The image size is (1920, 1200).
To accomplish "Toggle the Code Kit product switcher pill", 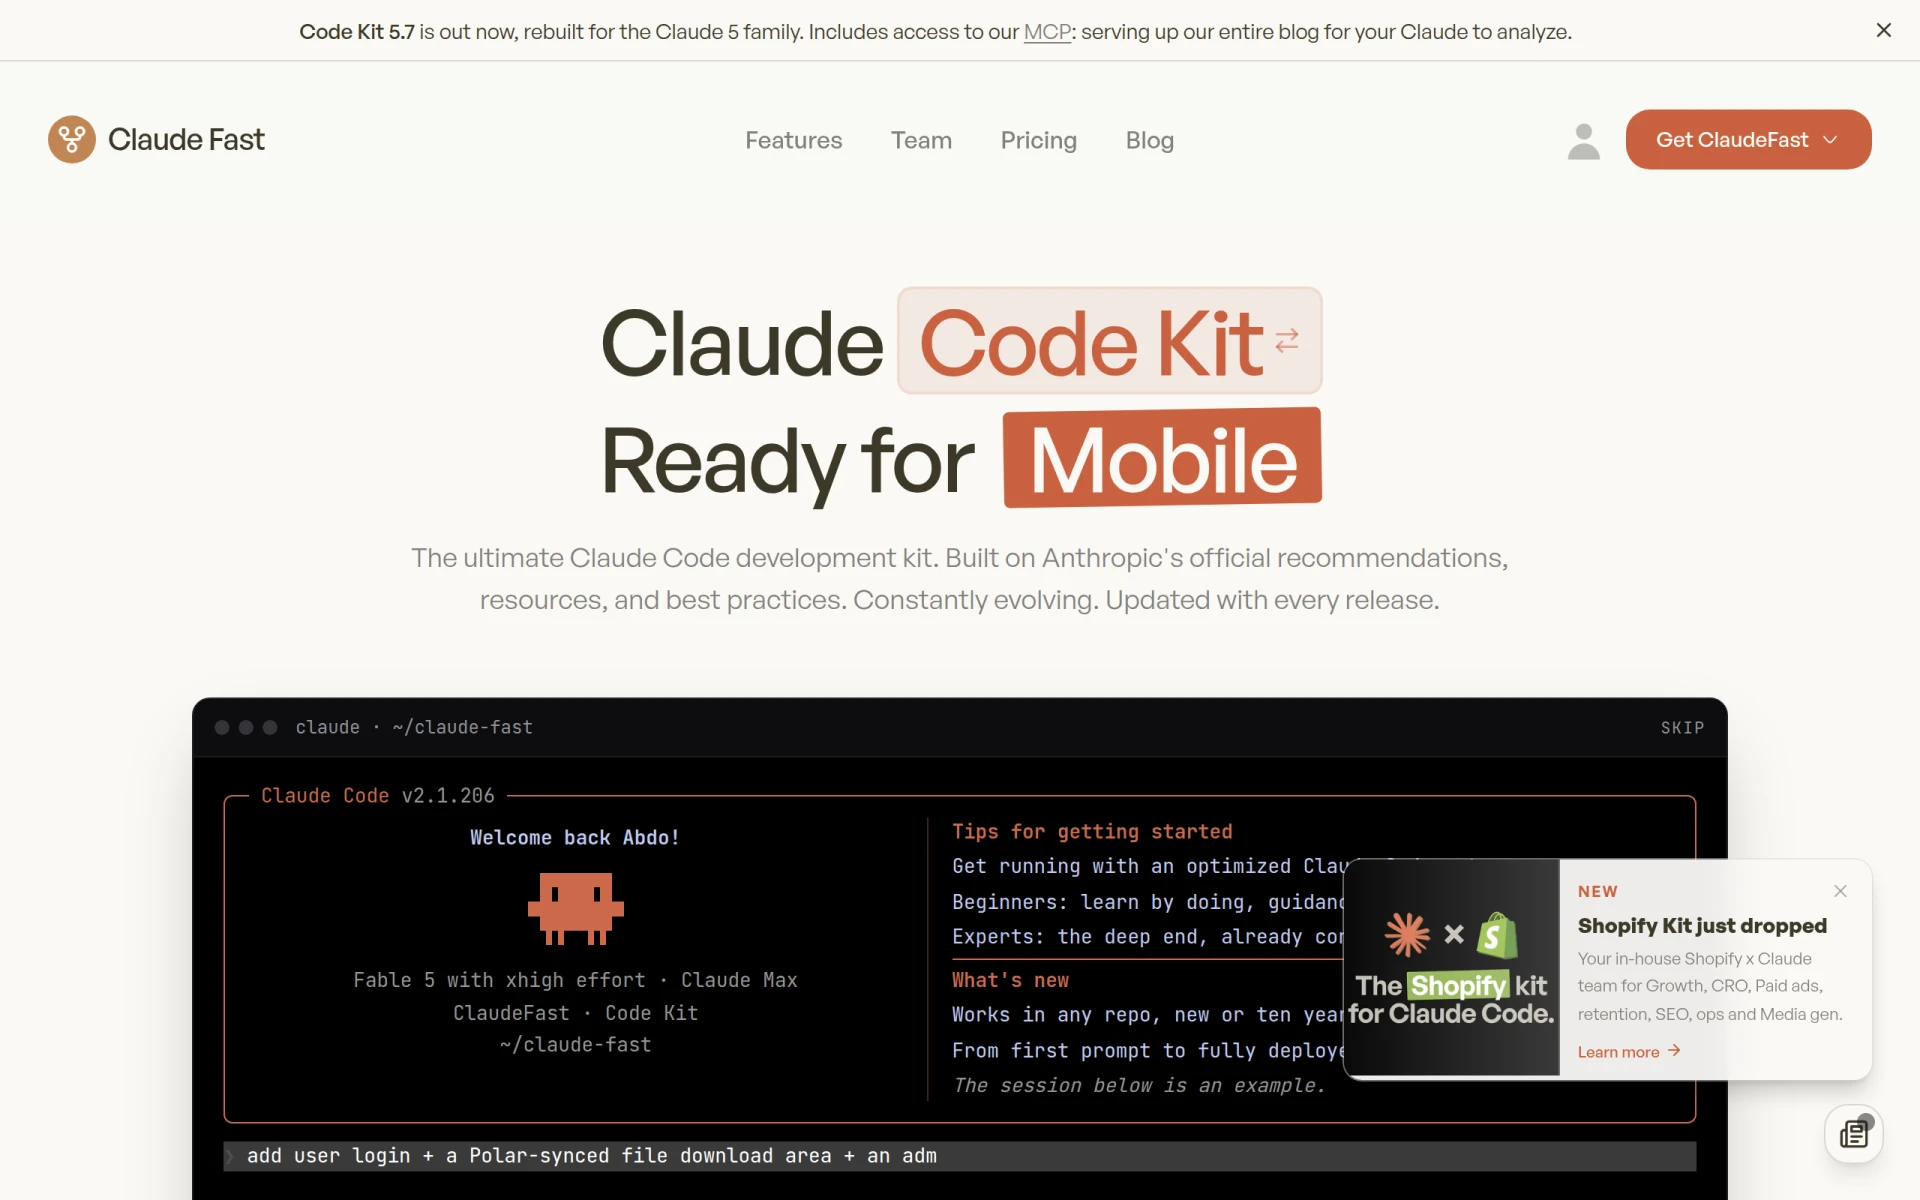I will point(1110,341).
